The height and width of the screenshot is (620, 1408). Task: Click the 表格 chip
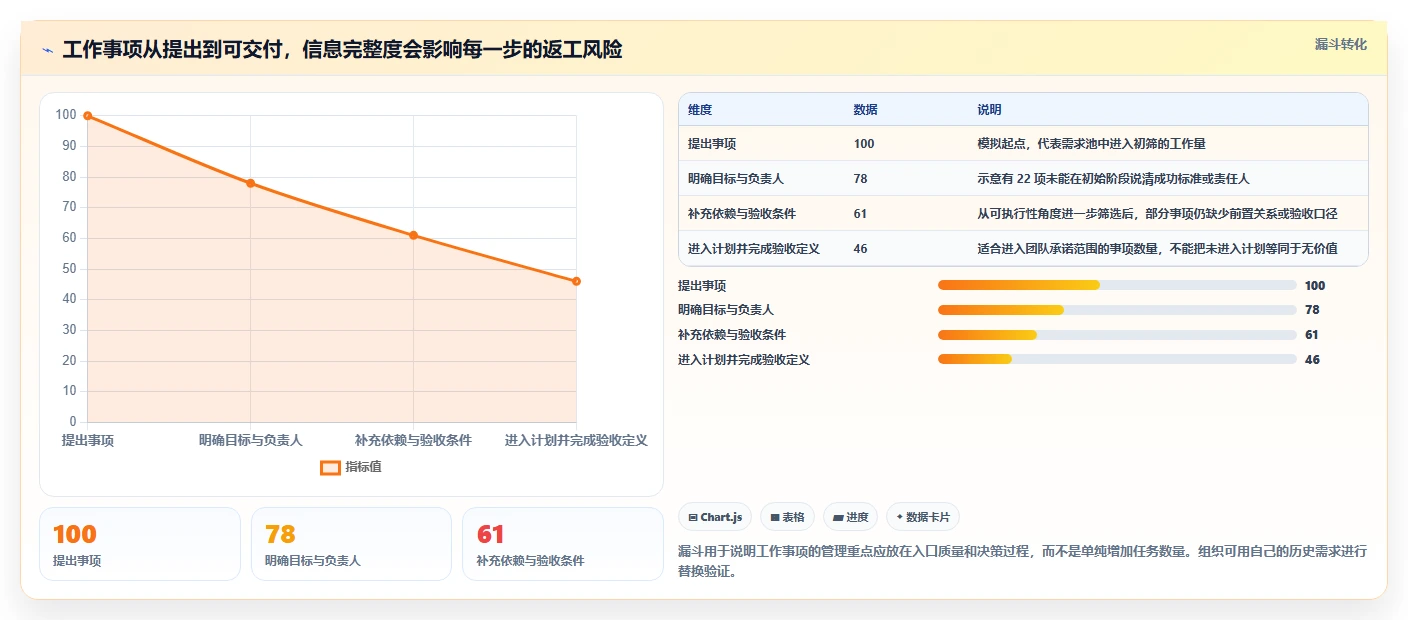point(787,517)
